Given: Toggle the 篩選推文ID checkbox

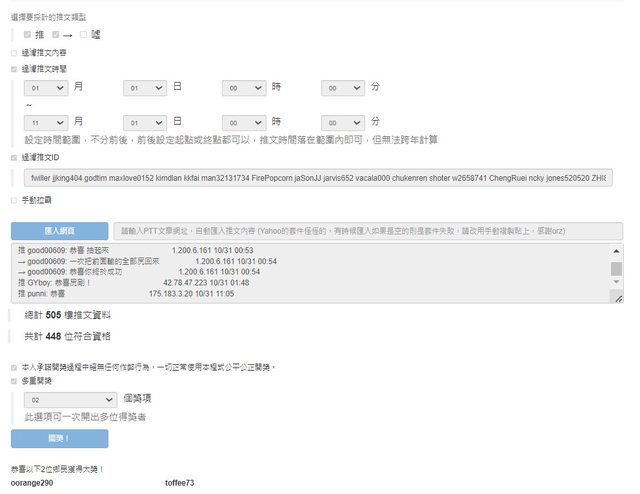Looking at the screenshot, I should [14, 157].
